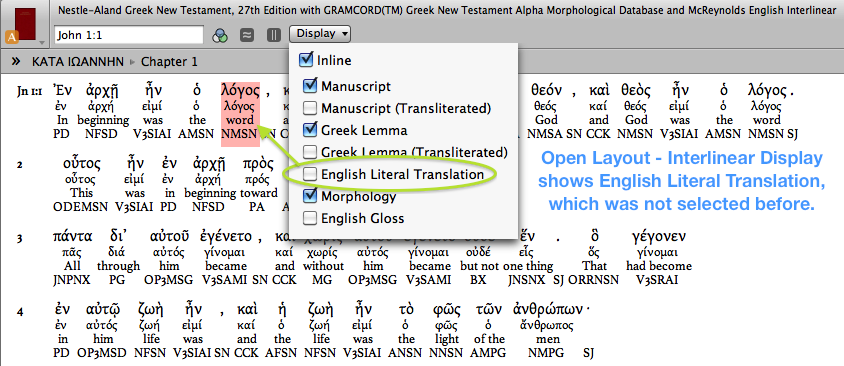Image resolution: width=844 pixels, height=366 pixels.
Task: Click the gloss "toward"
Action: pos(258,193)
